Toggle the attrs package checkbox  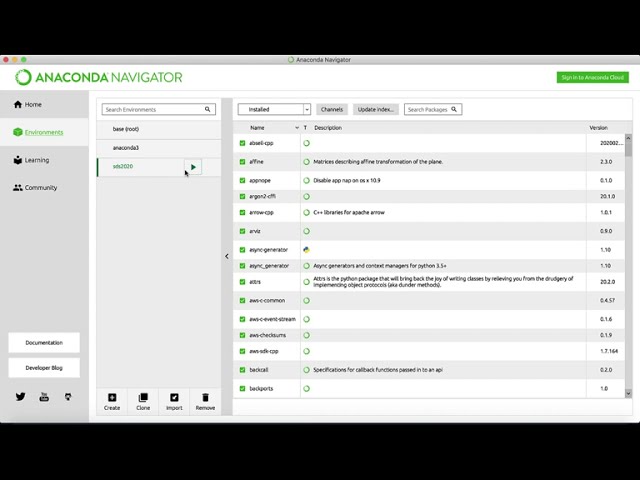coord(242,282)
